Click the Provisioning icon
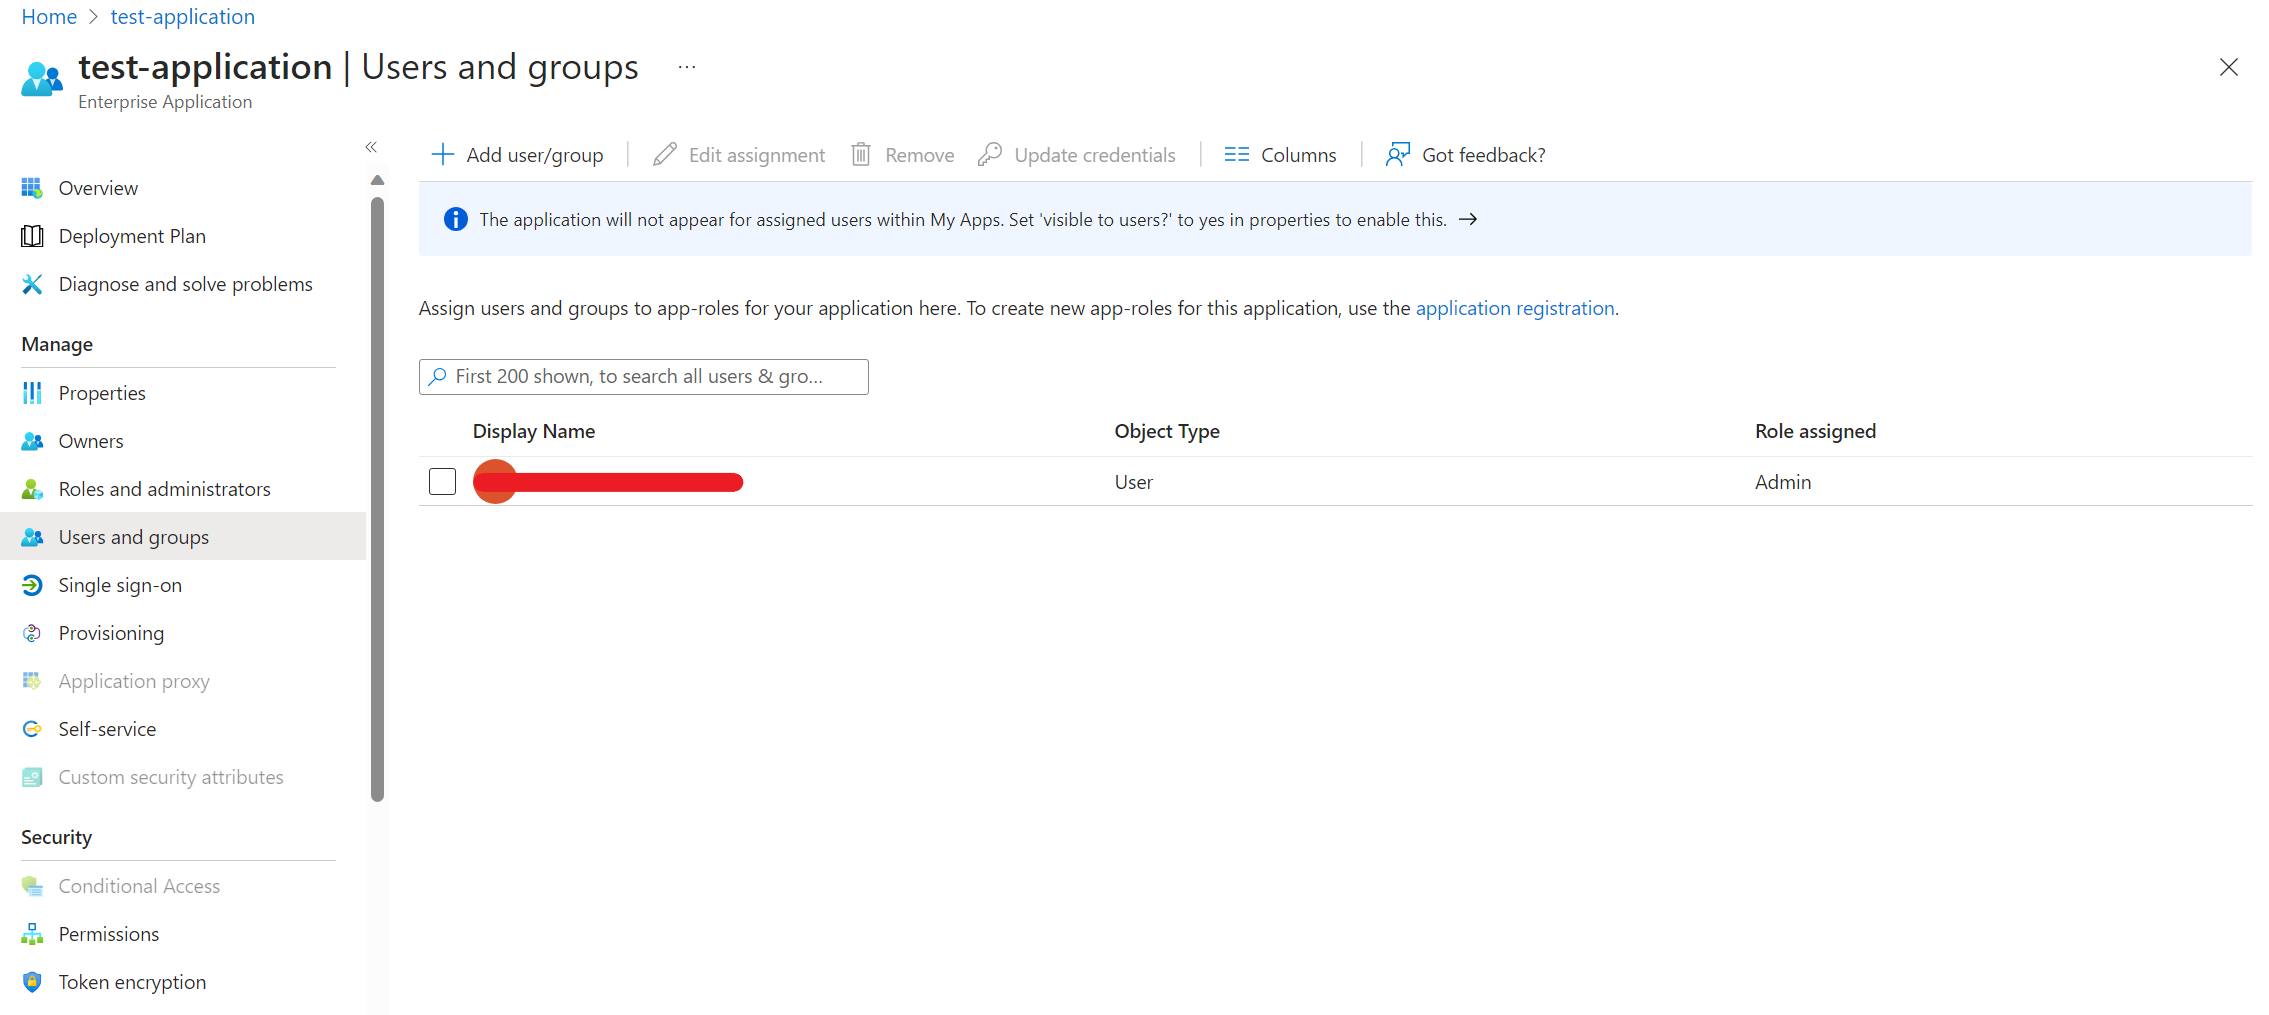This screenshot has height=1015, width=2269. tap(32, 633)
